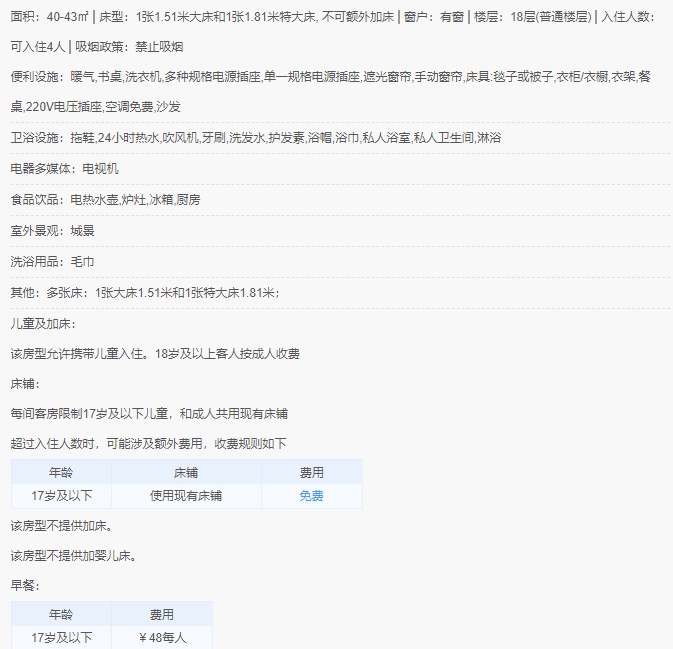Click the 使用现有床铺 table cell
The width and height of the screenshot is (673, 649).
(186, 496)
